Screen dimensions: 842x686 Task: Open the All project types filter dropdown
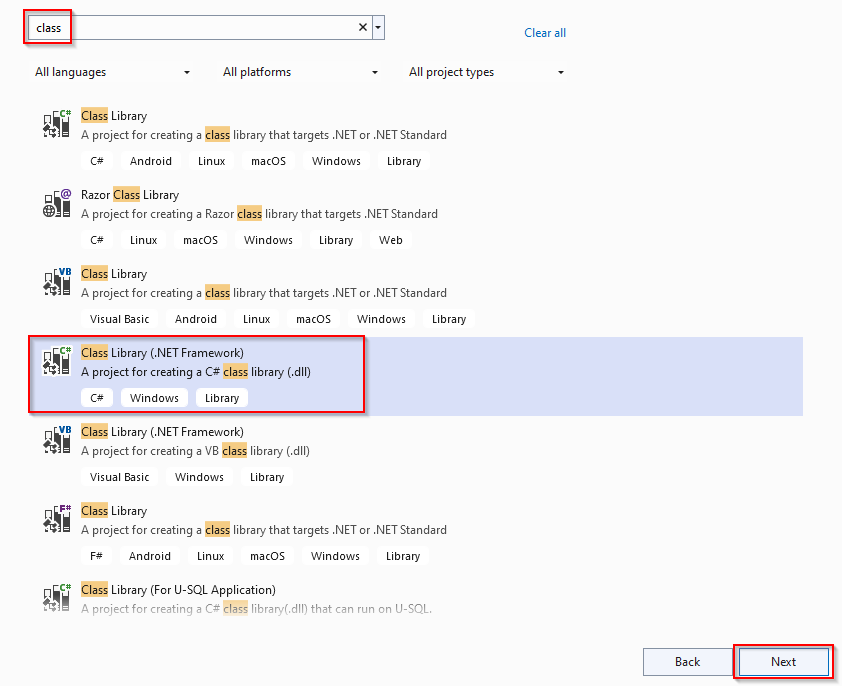tap(487, 72)
